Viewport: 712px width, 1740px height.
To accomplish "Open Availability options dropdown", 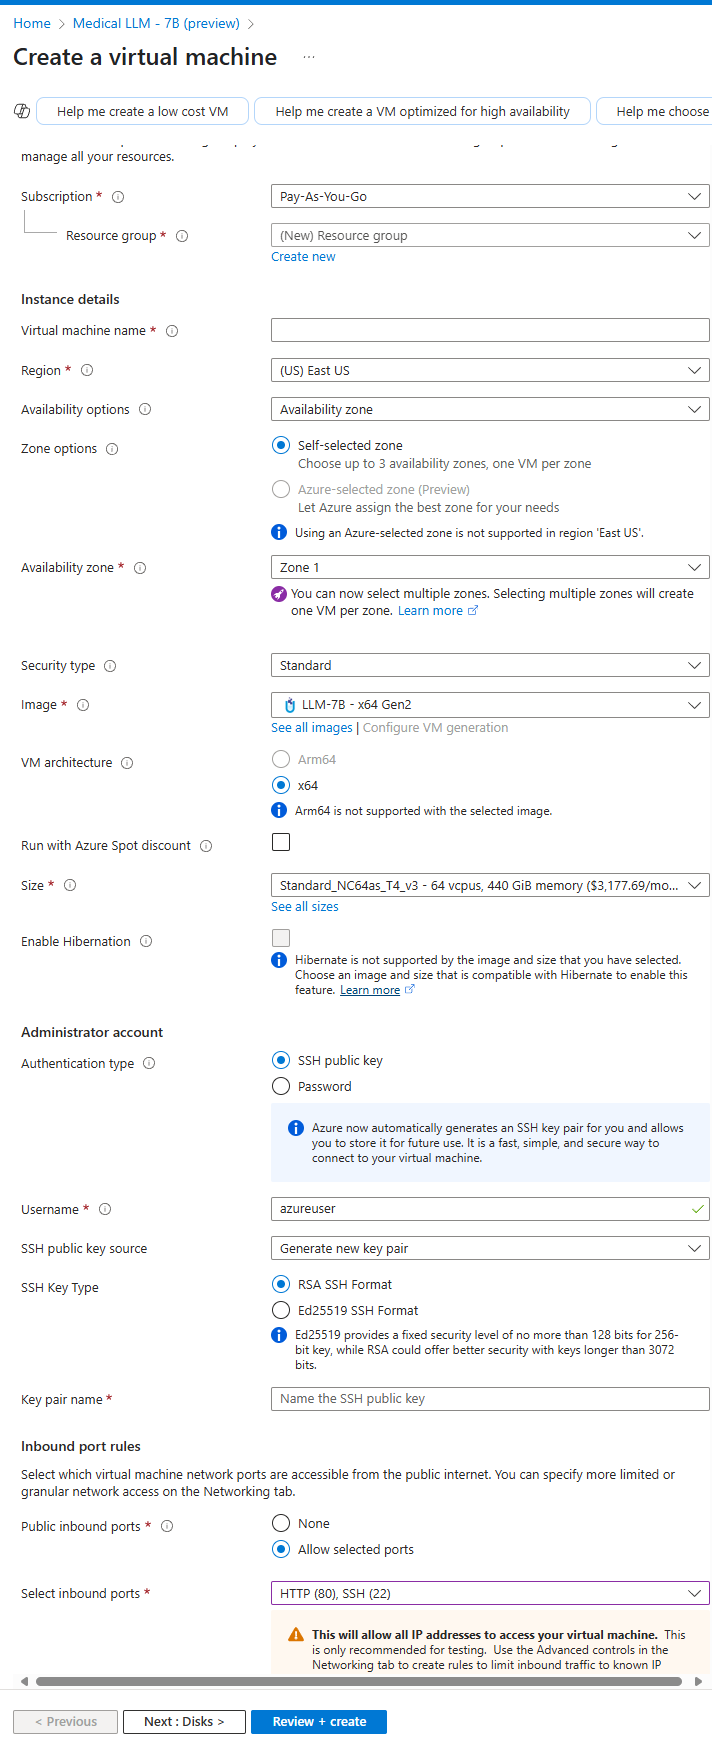I will (490, 409).
